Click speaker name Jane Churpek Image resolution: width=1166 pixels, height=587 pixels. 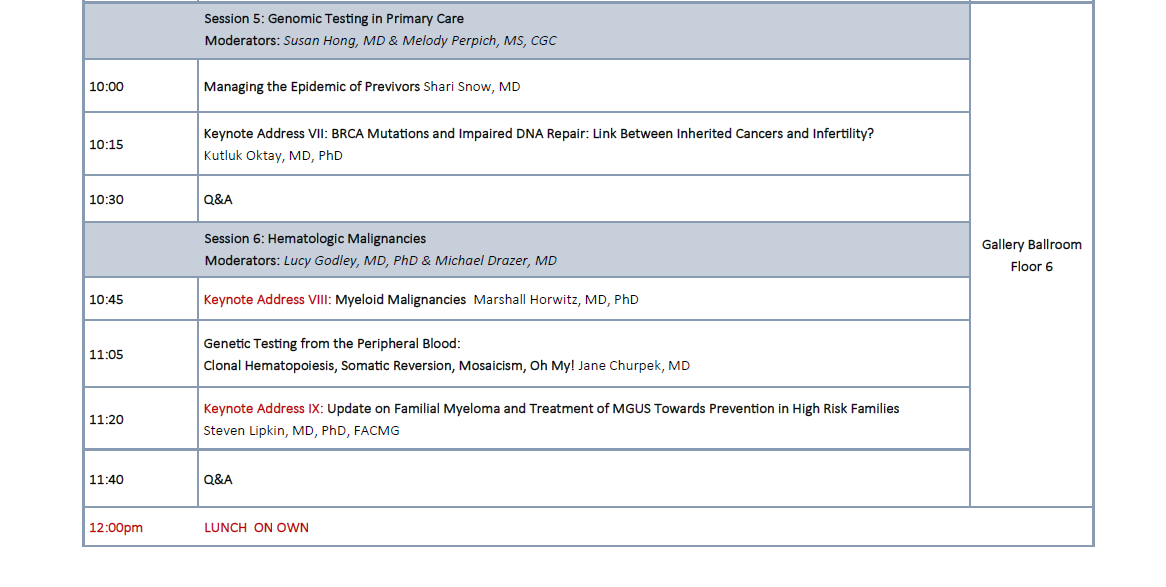[x=634, y=366]
